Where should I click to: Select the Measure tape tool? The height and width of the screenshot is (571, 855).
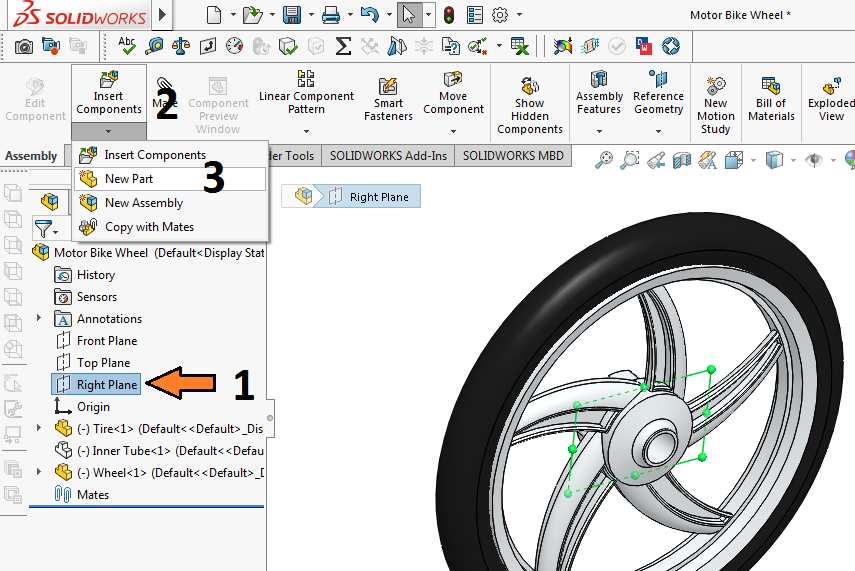point(154,46)
